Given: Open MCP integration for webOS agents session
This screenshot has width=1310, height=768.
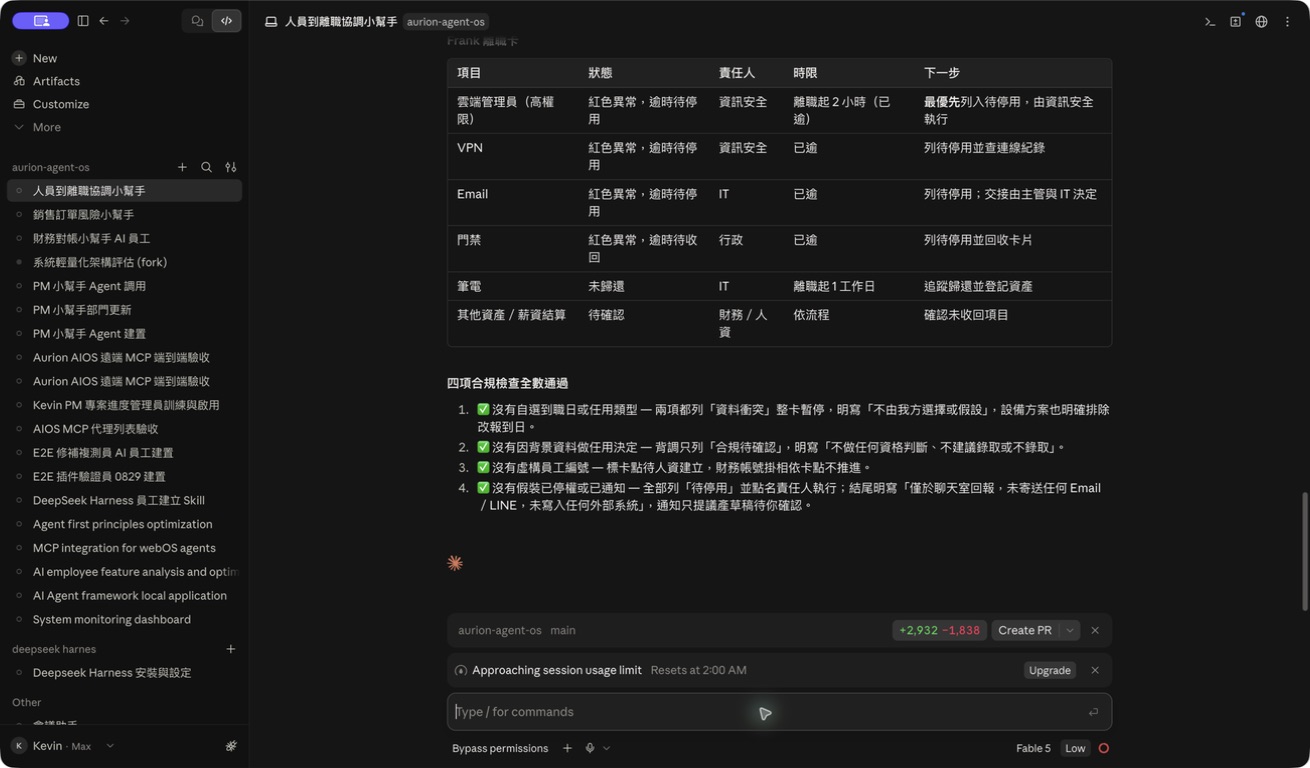Looking at the screenshot, I should tap(124, 548).
